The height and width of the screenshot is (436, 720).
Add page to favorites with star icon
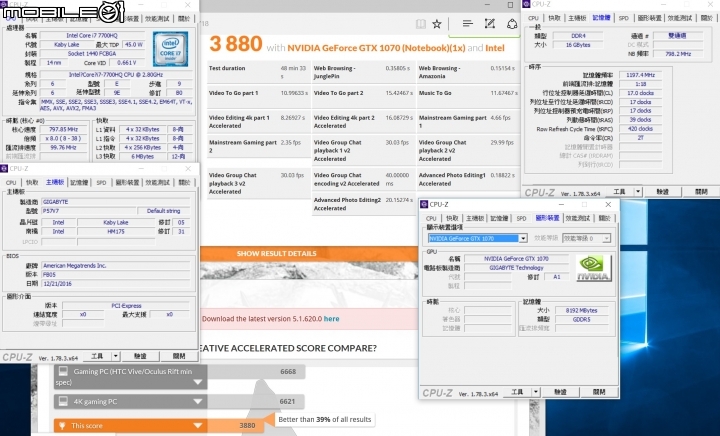(x=437, y=24)
